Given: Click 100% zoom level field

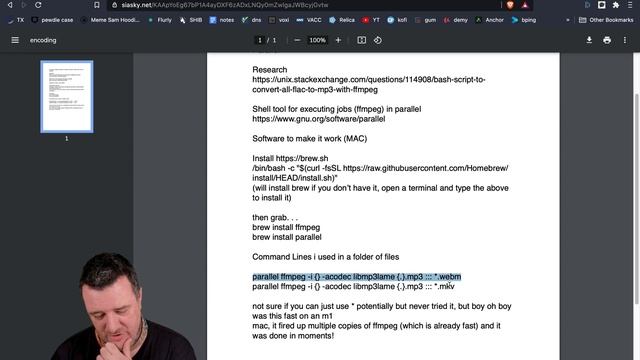Looking at the screenshot, I should pos(317,40).
